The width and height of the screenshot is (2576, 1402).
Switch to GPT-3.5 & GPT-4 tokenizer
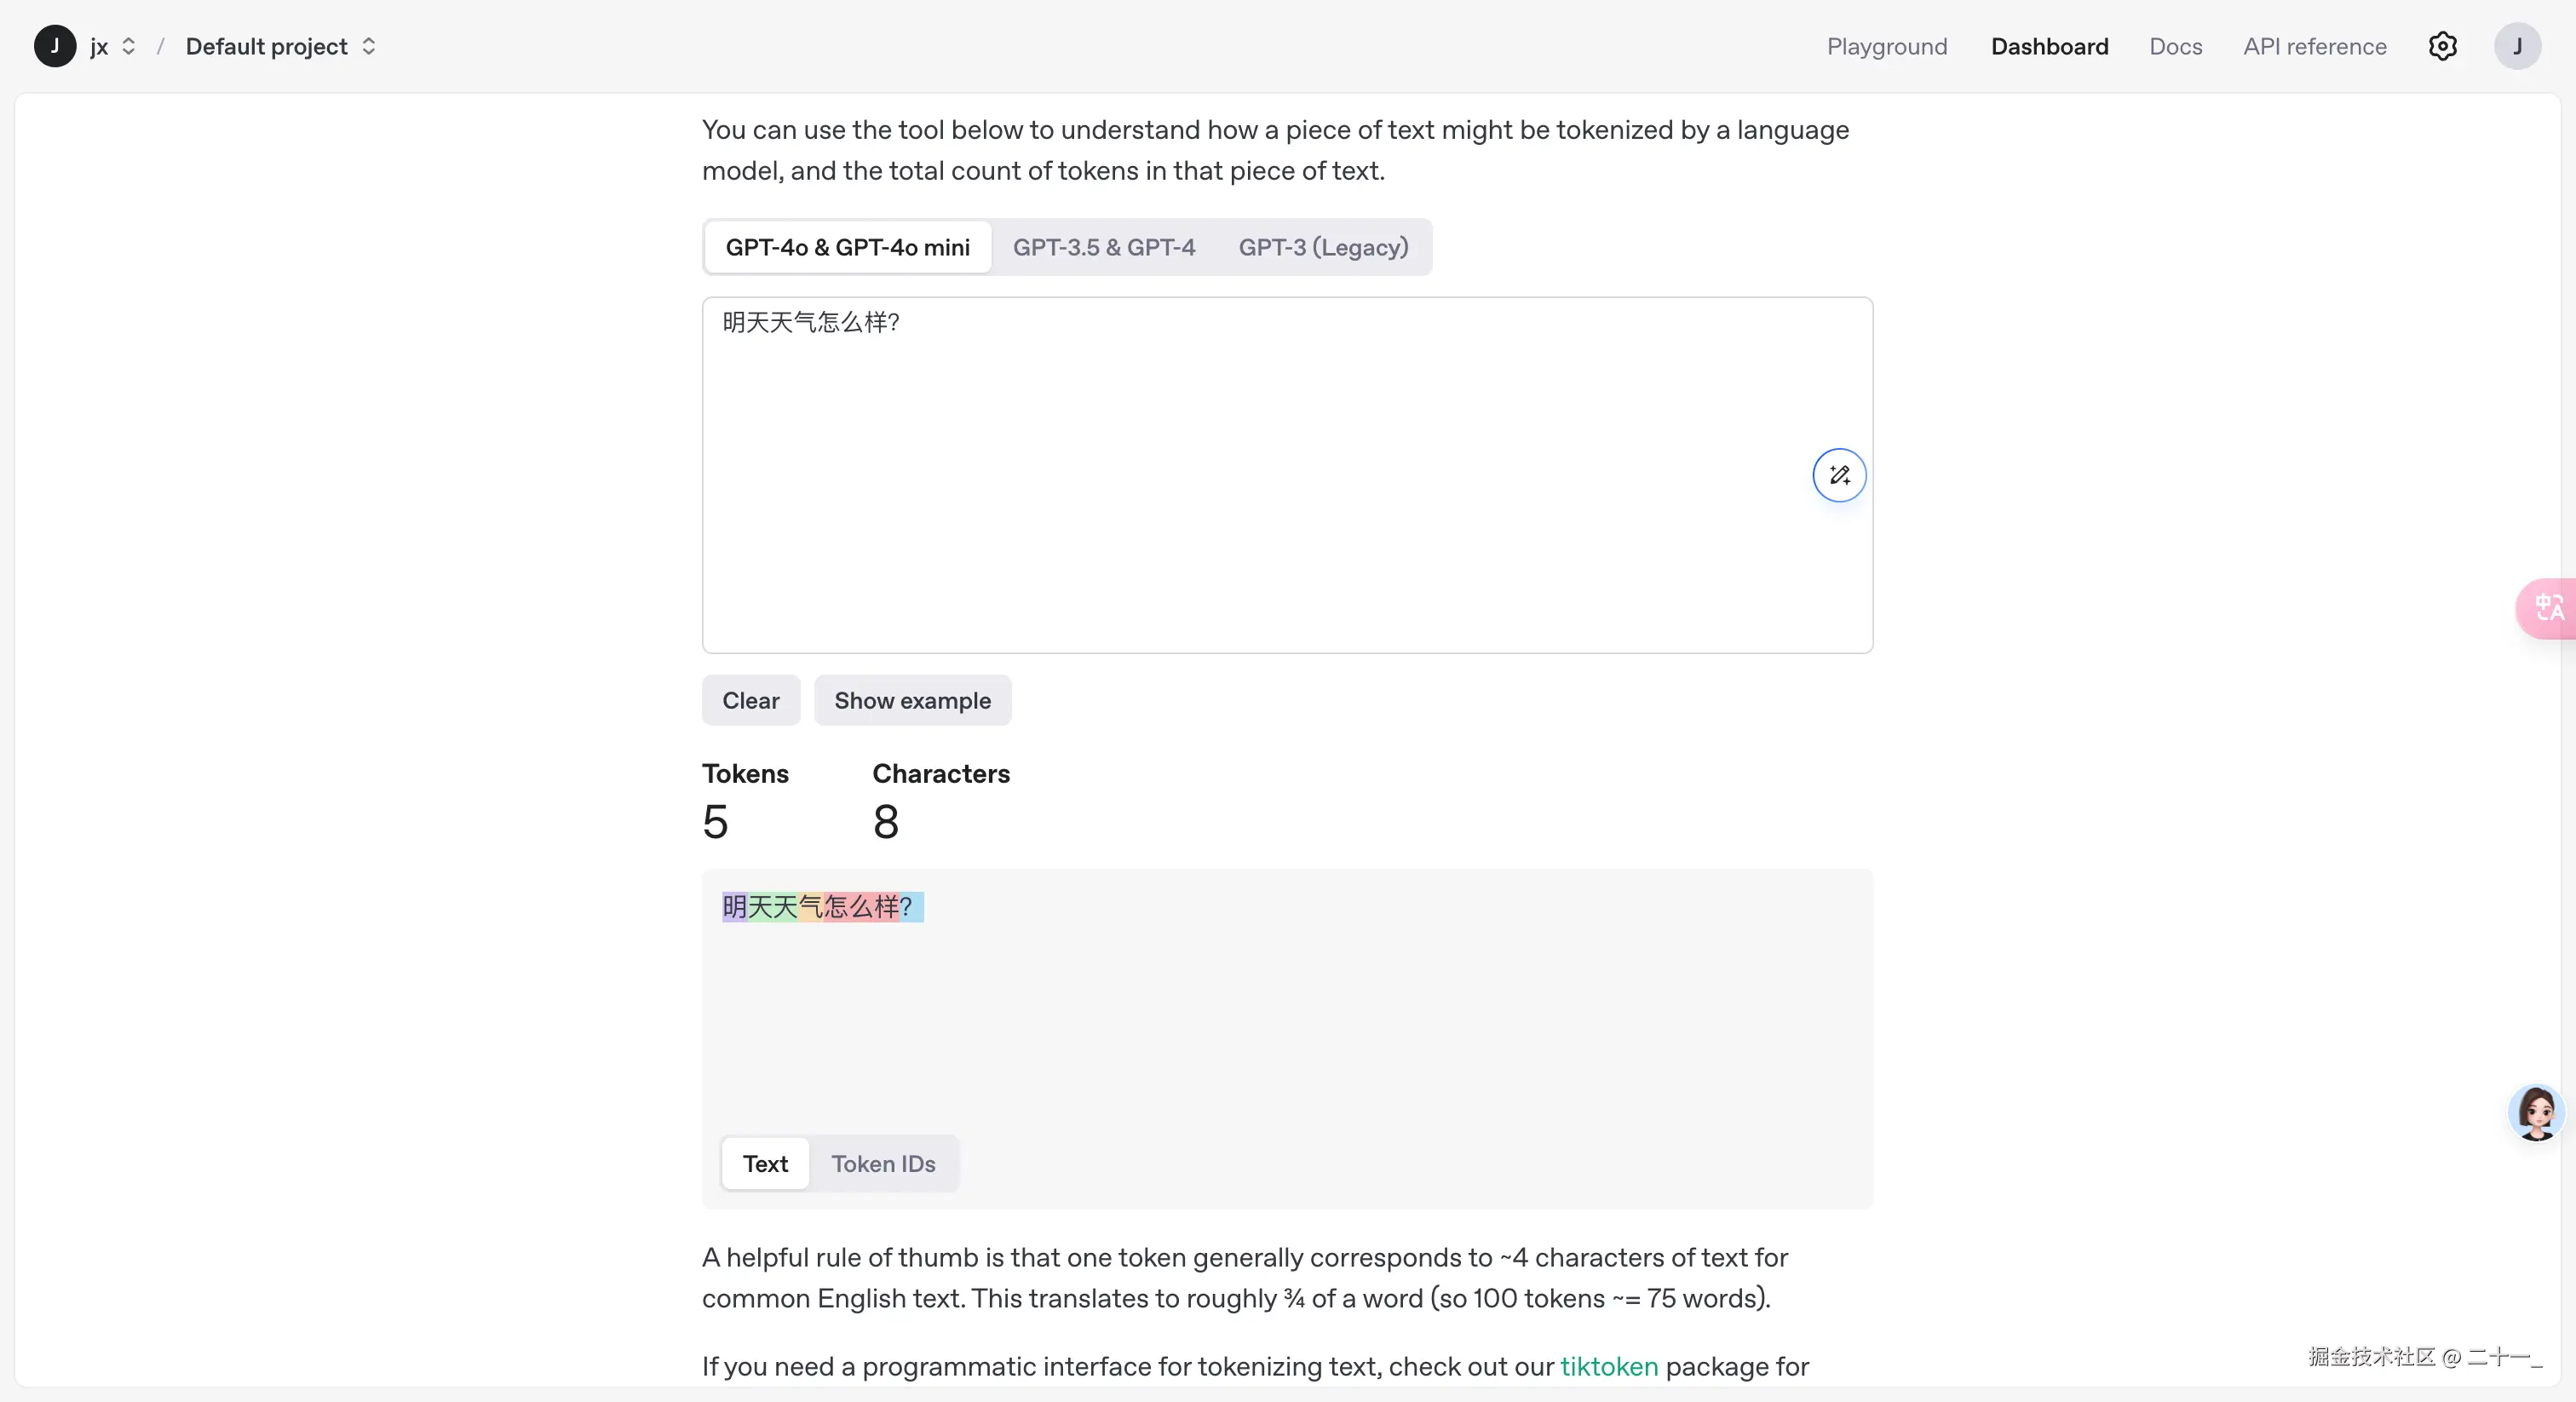tap(1103, 247)
